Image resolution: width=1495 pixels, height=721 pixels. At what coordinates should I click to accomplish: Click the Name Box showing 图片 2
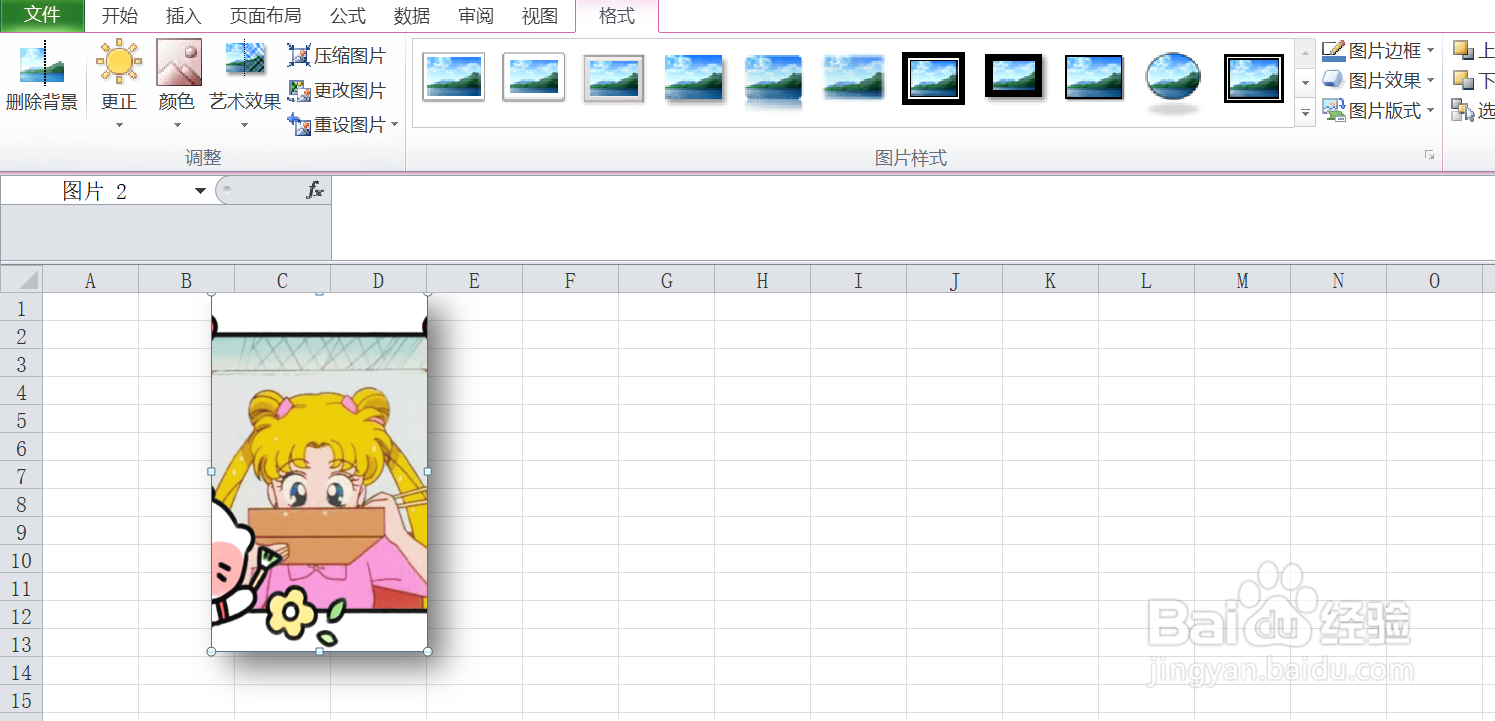coord(95,191)
